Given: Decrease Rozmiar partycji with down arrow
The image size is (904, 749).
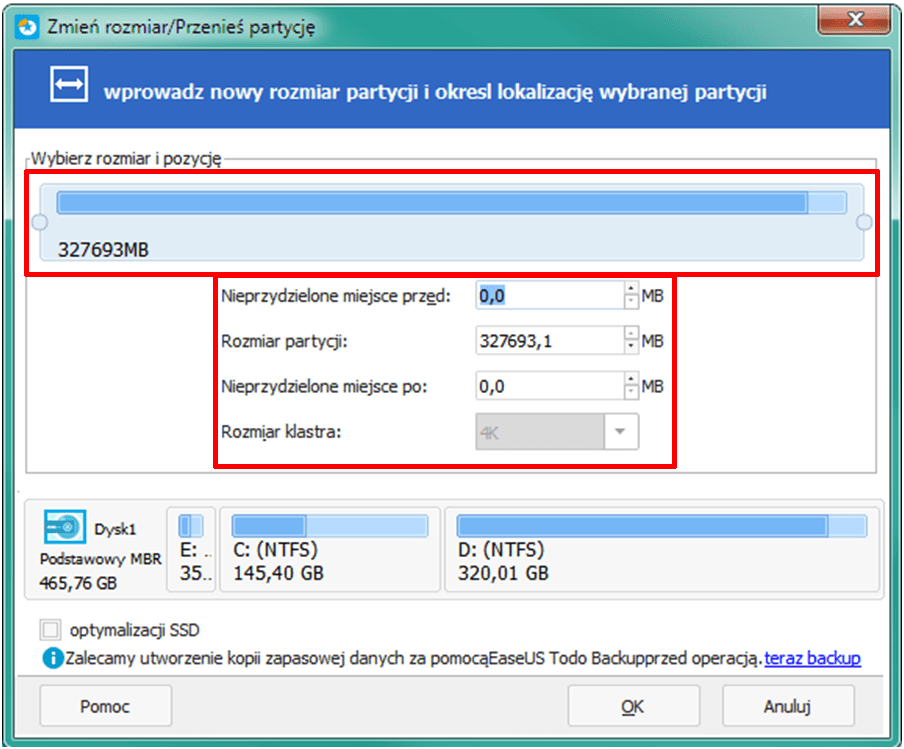Looking at the screenshot, I should 631,347.
